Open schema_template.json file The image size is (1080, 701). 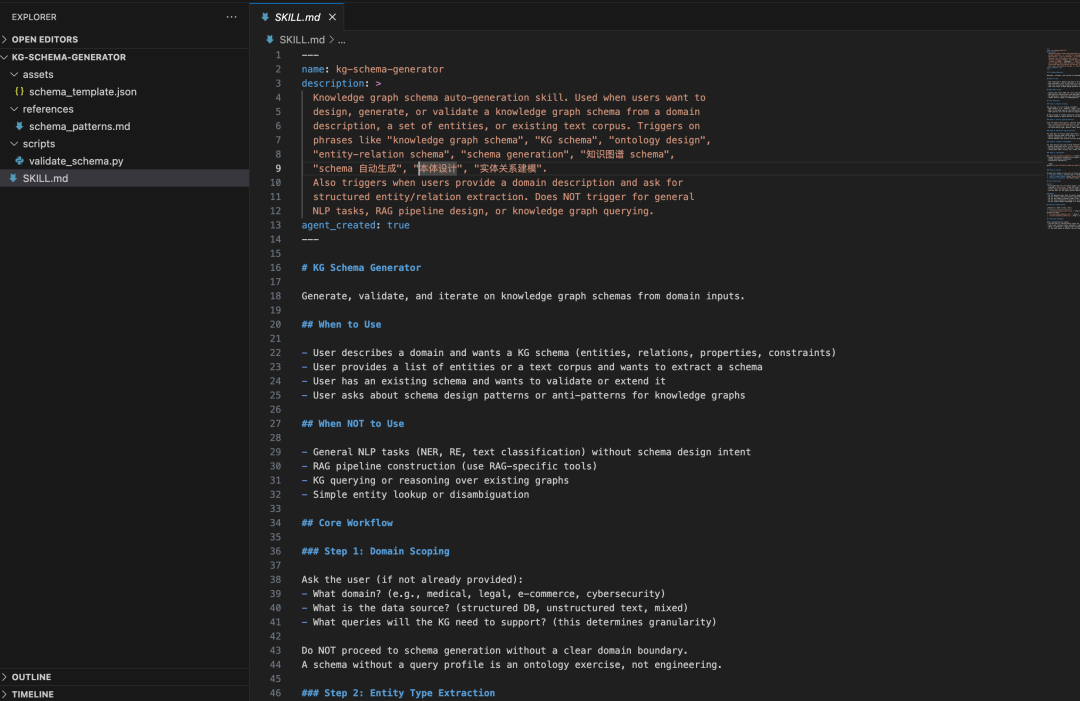click(x=83, y=92)
